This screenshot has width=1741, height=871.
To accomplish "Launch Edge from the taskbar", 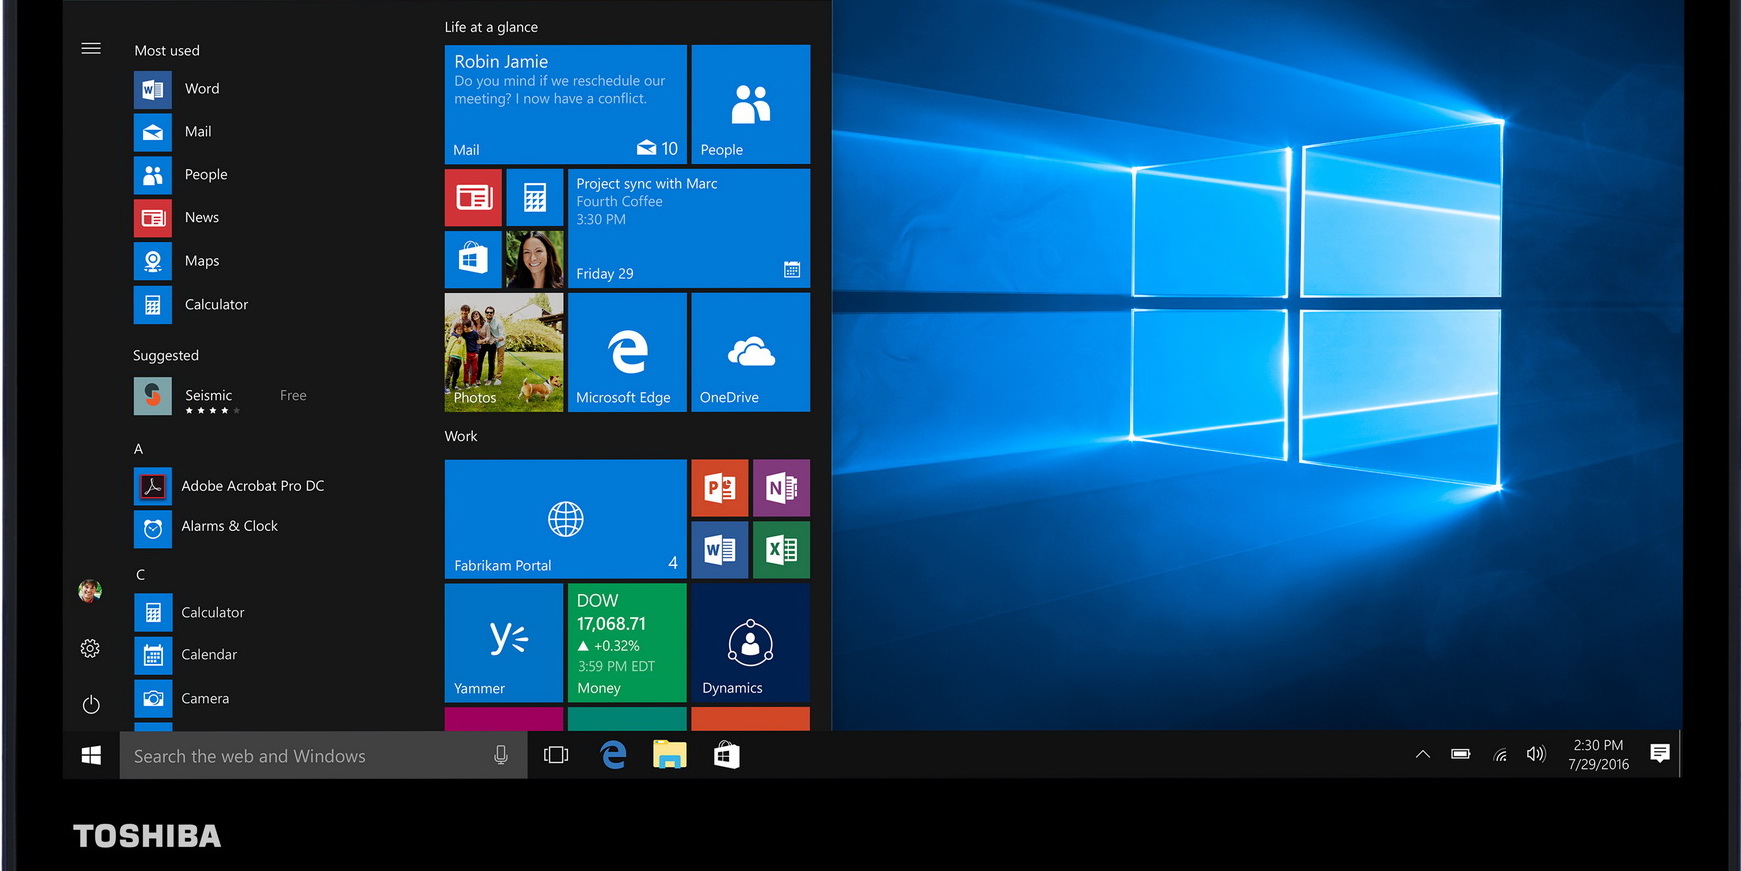I will [613, 755].
